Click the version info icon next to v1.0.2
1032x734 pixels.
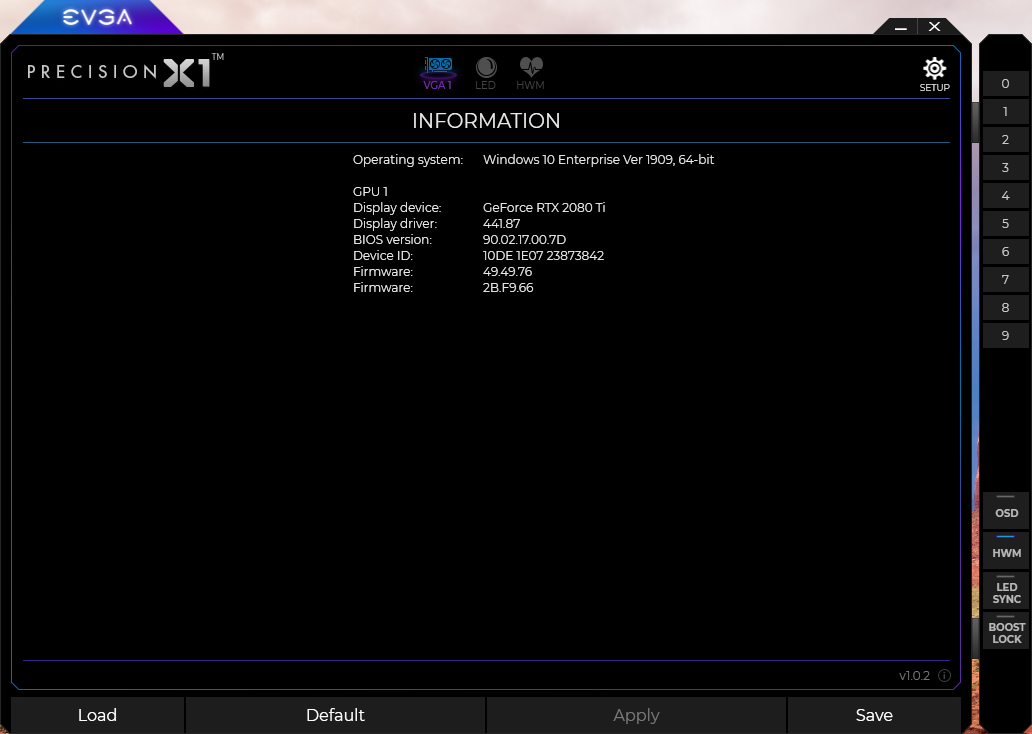pos(944,675)
